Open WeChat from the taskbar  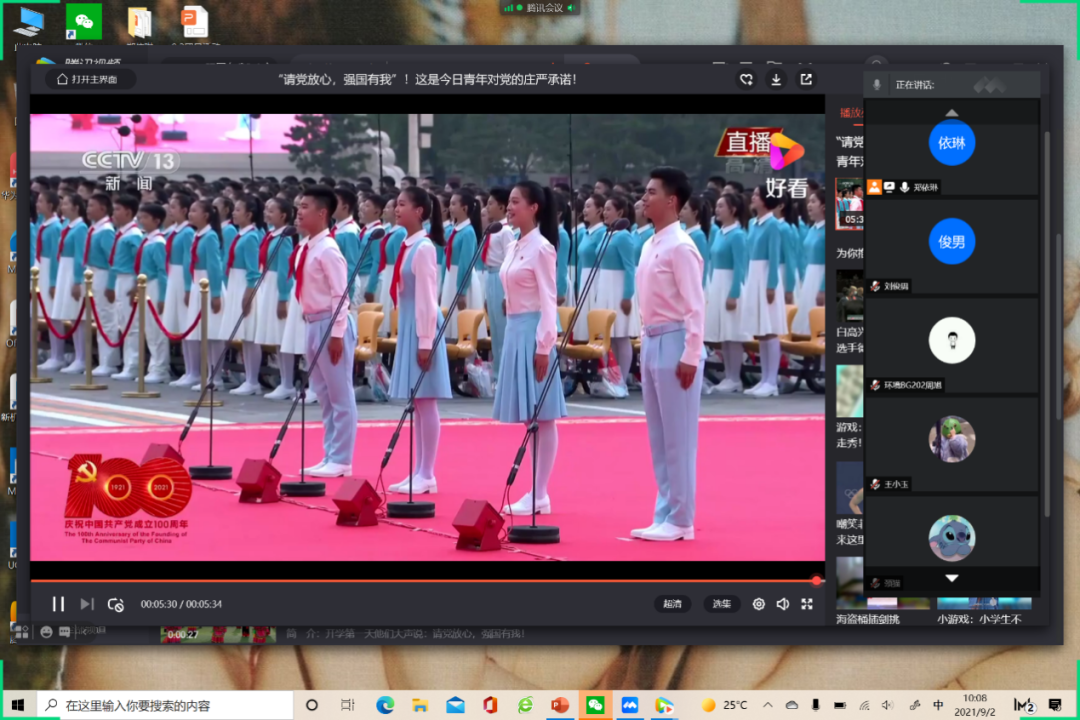coord(595,705)
